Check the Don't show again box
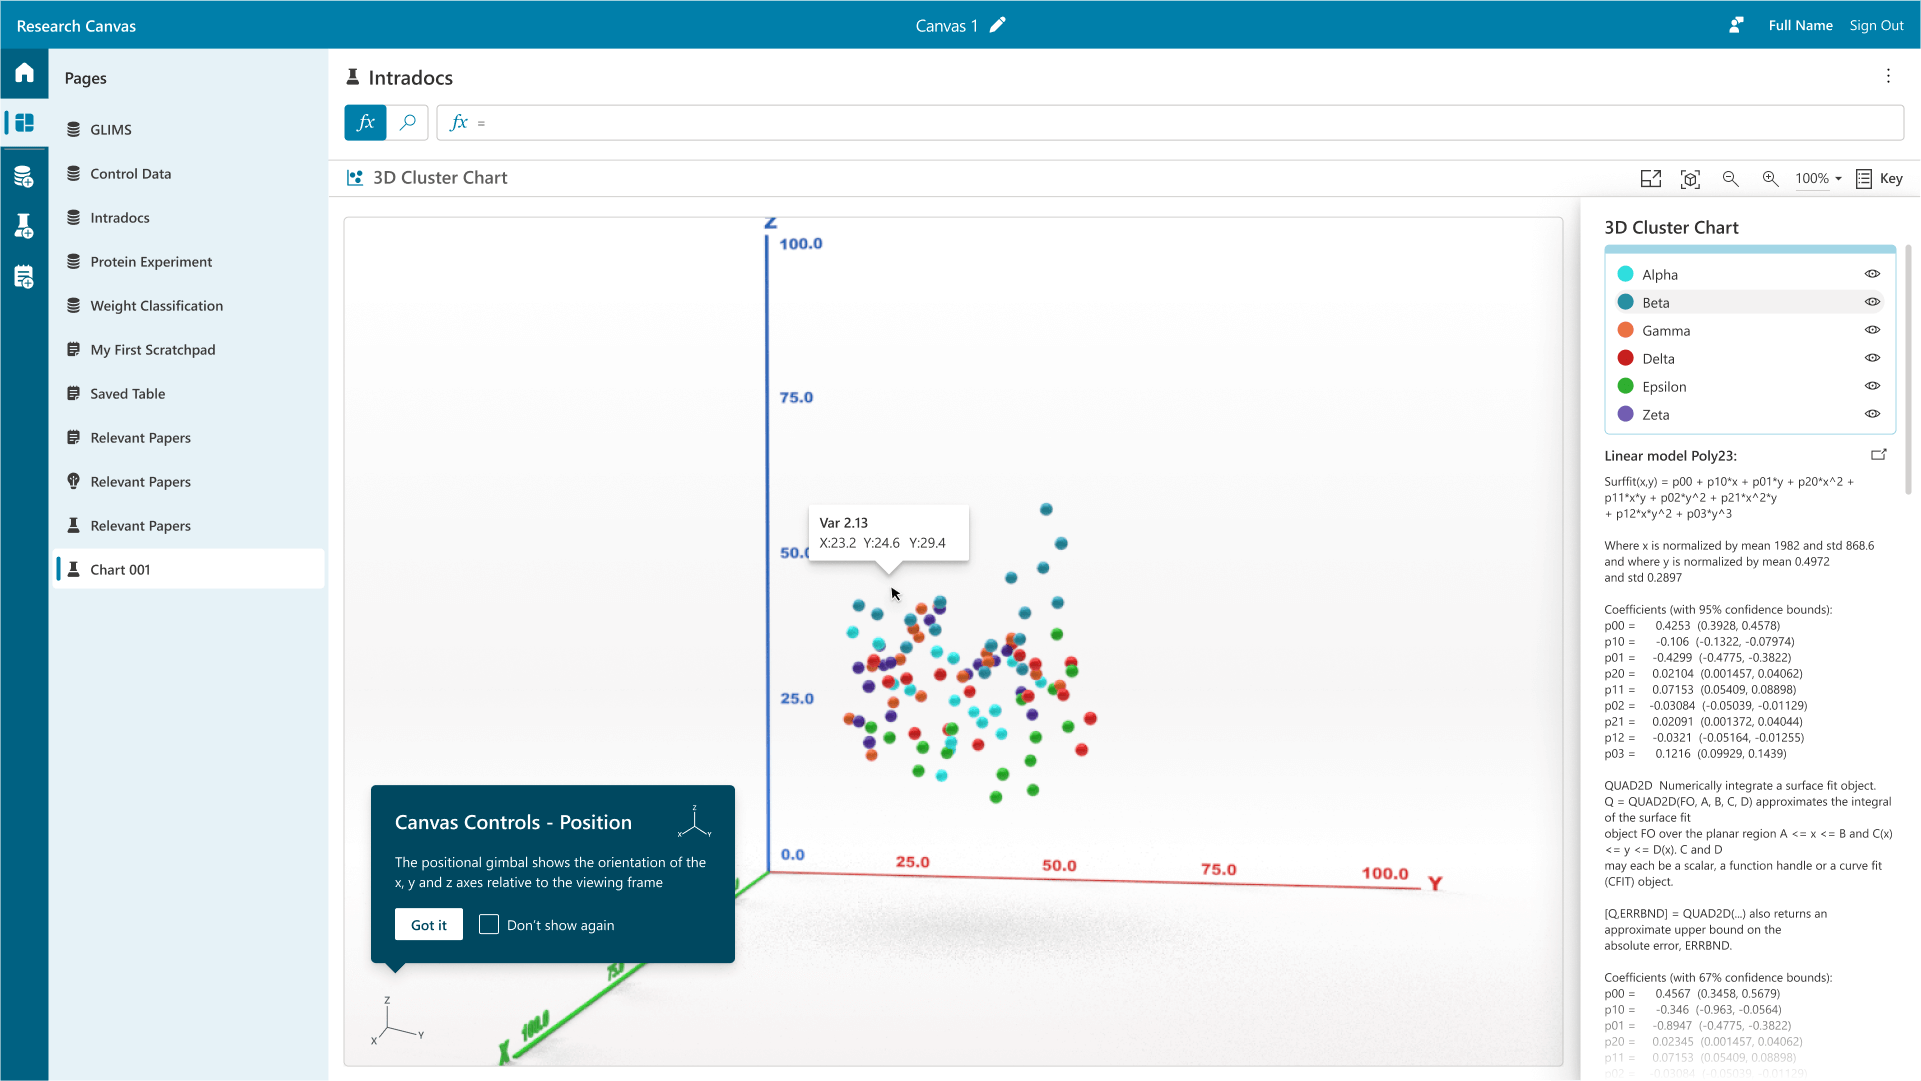The width and height of the screenshot is (1921, 1081). pos(488,924)
